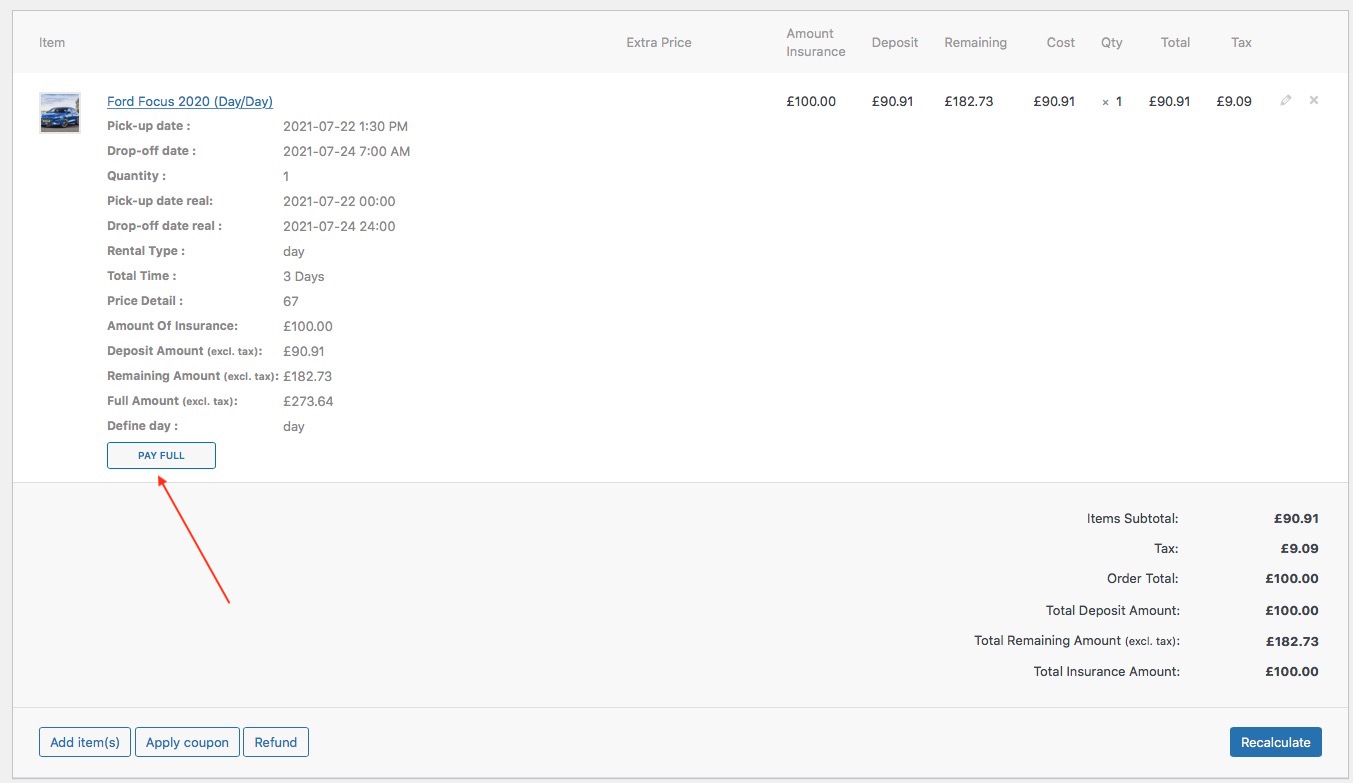The image size is (1353, 783).
Task: Select the Deposit Amount (excl. tax) value £90.91
Action: coord(304,351)
